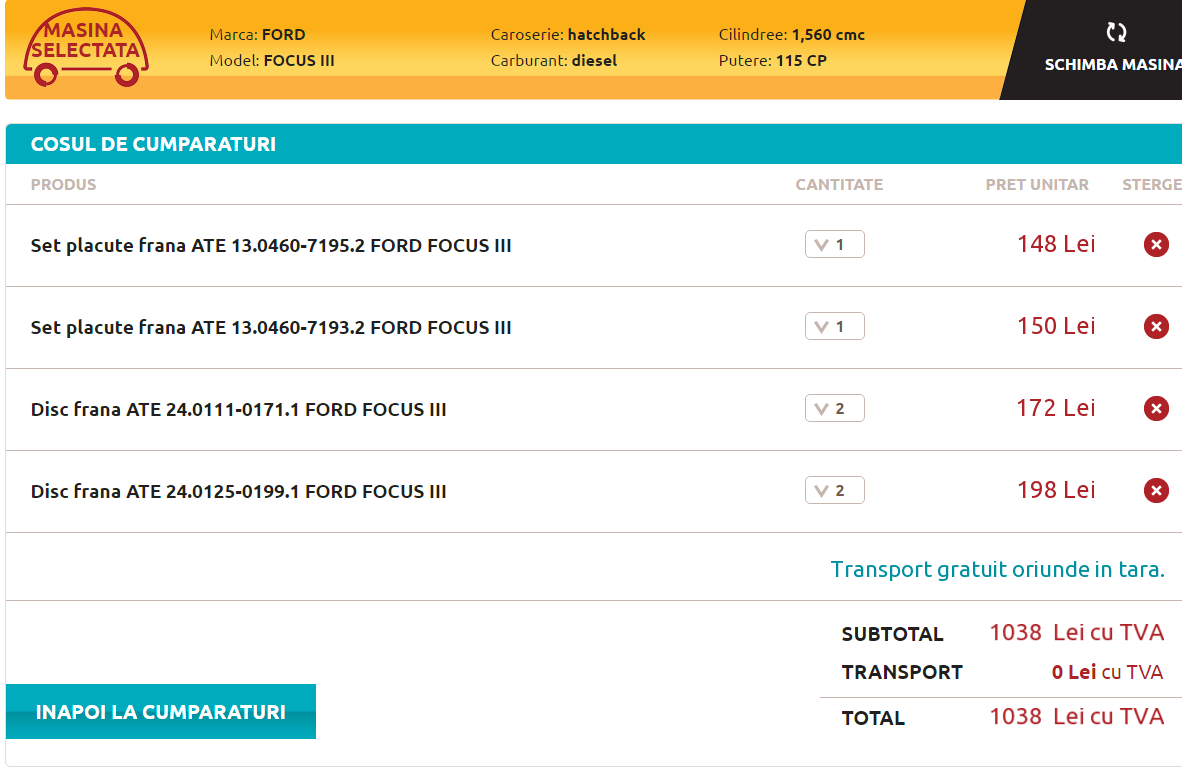
Task: Click the Masina Selectata car logo
Action: (x=86, y=49)
